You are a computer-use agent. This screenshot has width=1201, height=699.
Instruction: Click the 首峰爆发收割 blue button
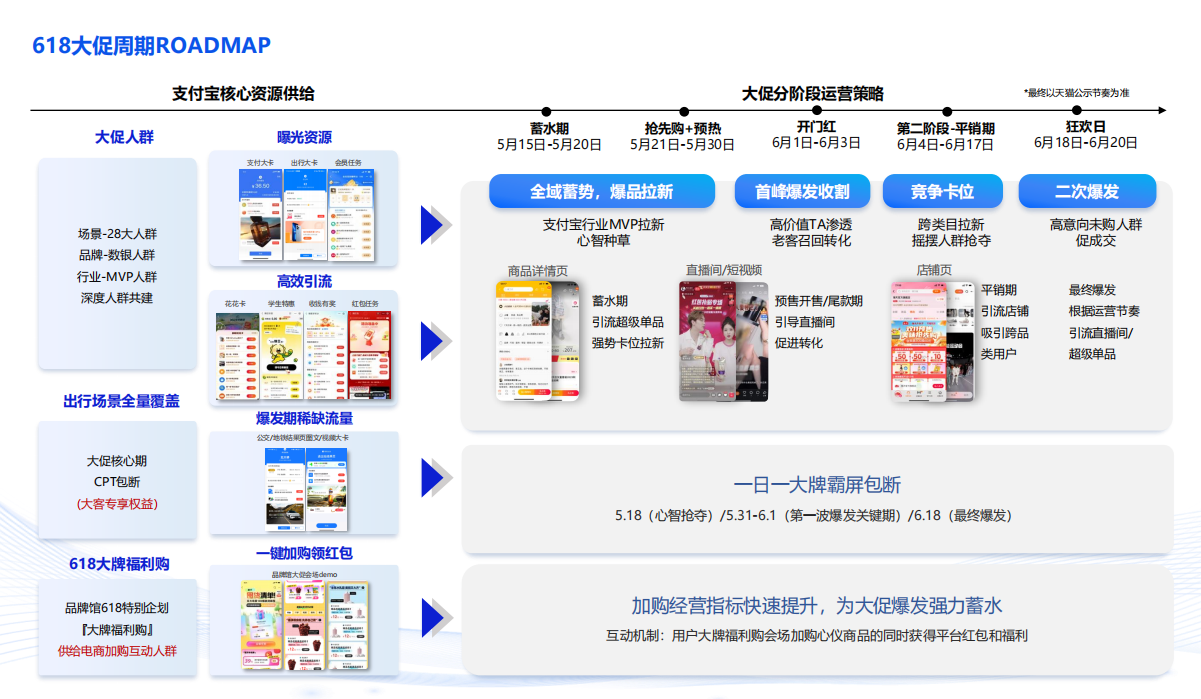click(x=802, y=191)
